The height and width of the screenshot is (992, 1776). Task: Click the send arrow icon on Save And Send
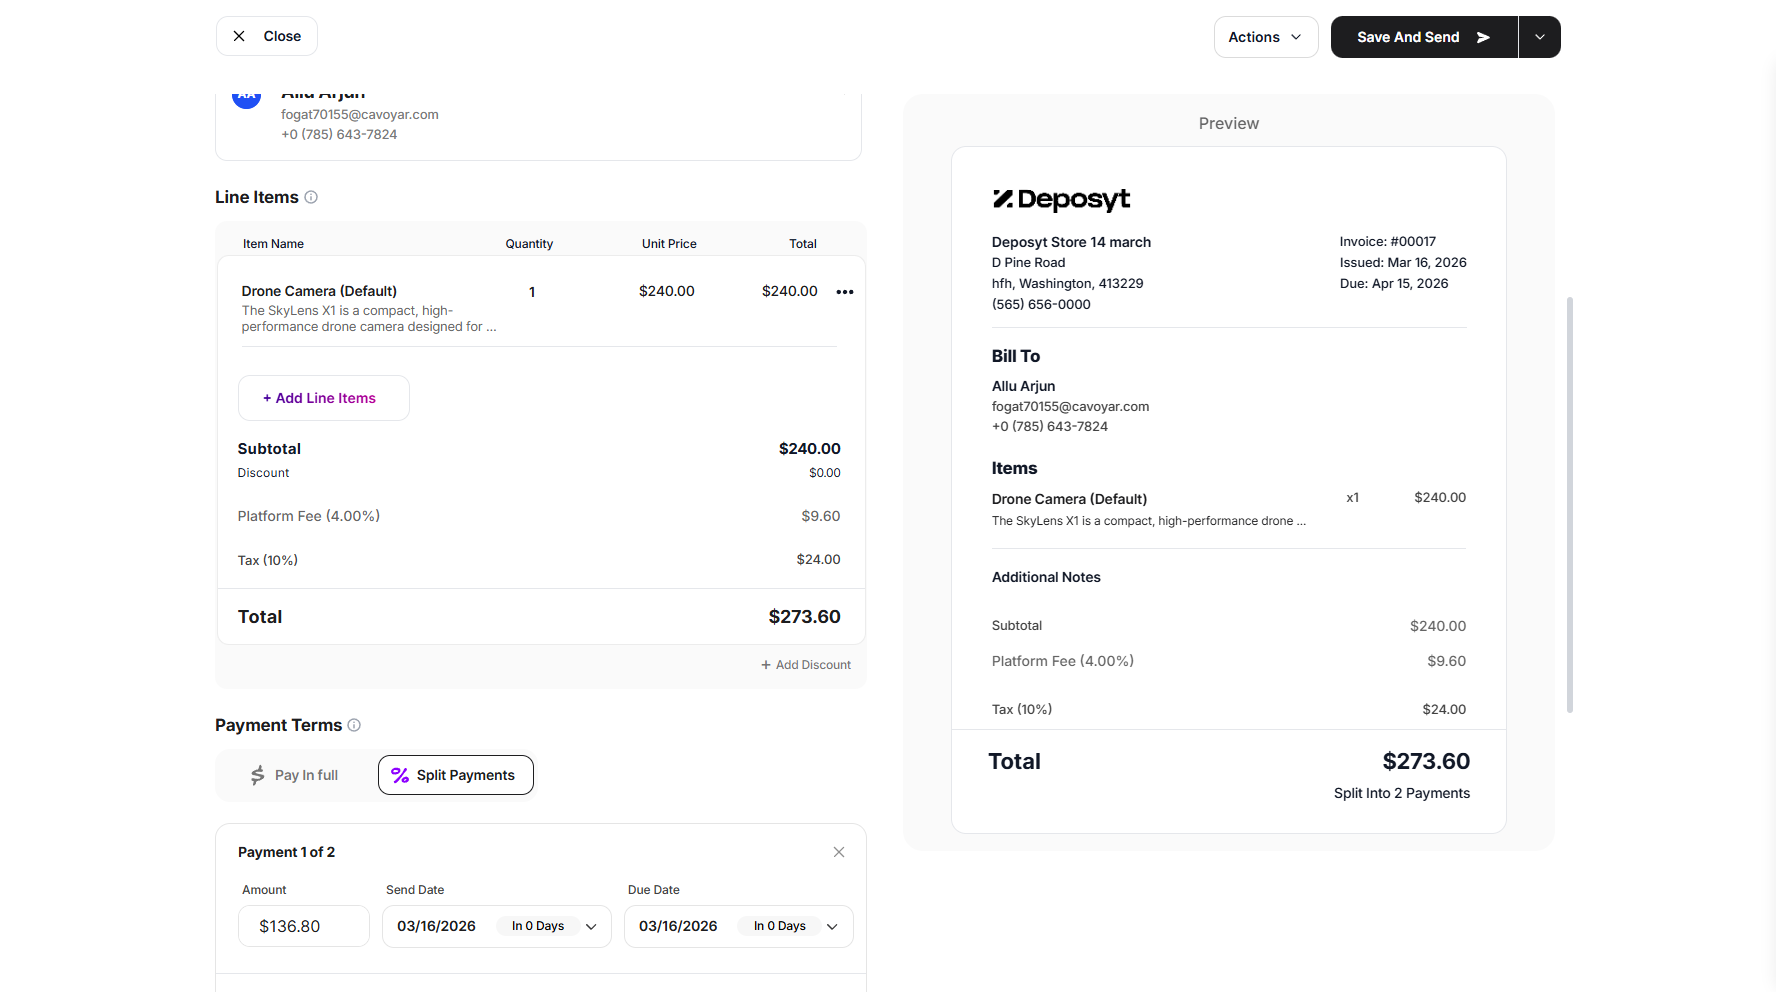click(x=1483, y=37)
